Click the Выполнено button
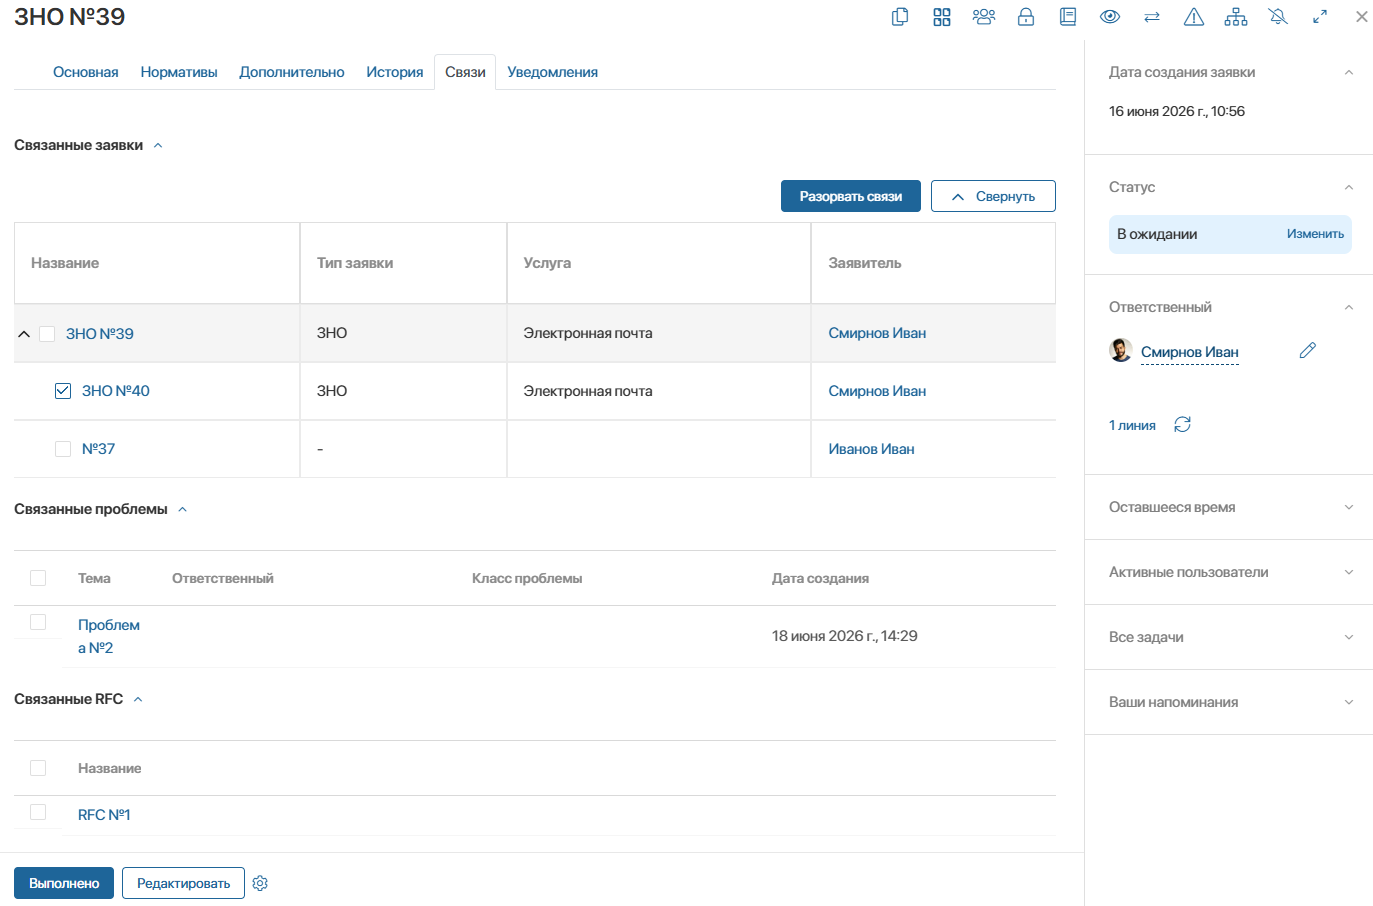Image resolution: width=1373 pixels, height=906 pixels. (64, 883)
